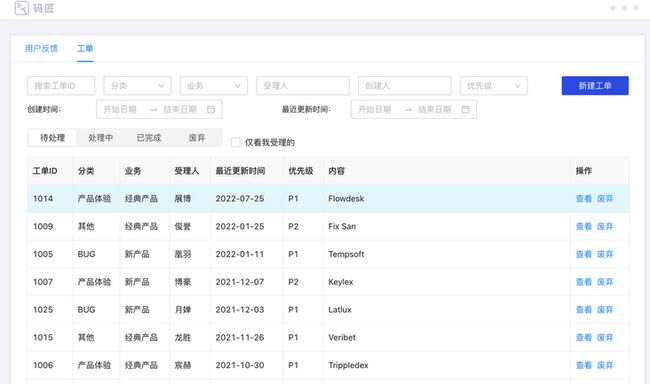The width and height of the screenshot is (650, 384).
Task: Select the Latlux content cell
Action: (447, 310)
